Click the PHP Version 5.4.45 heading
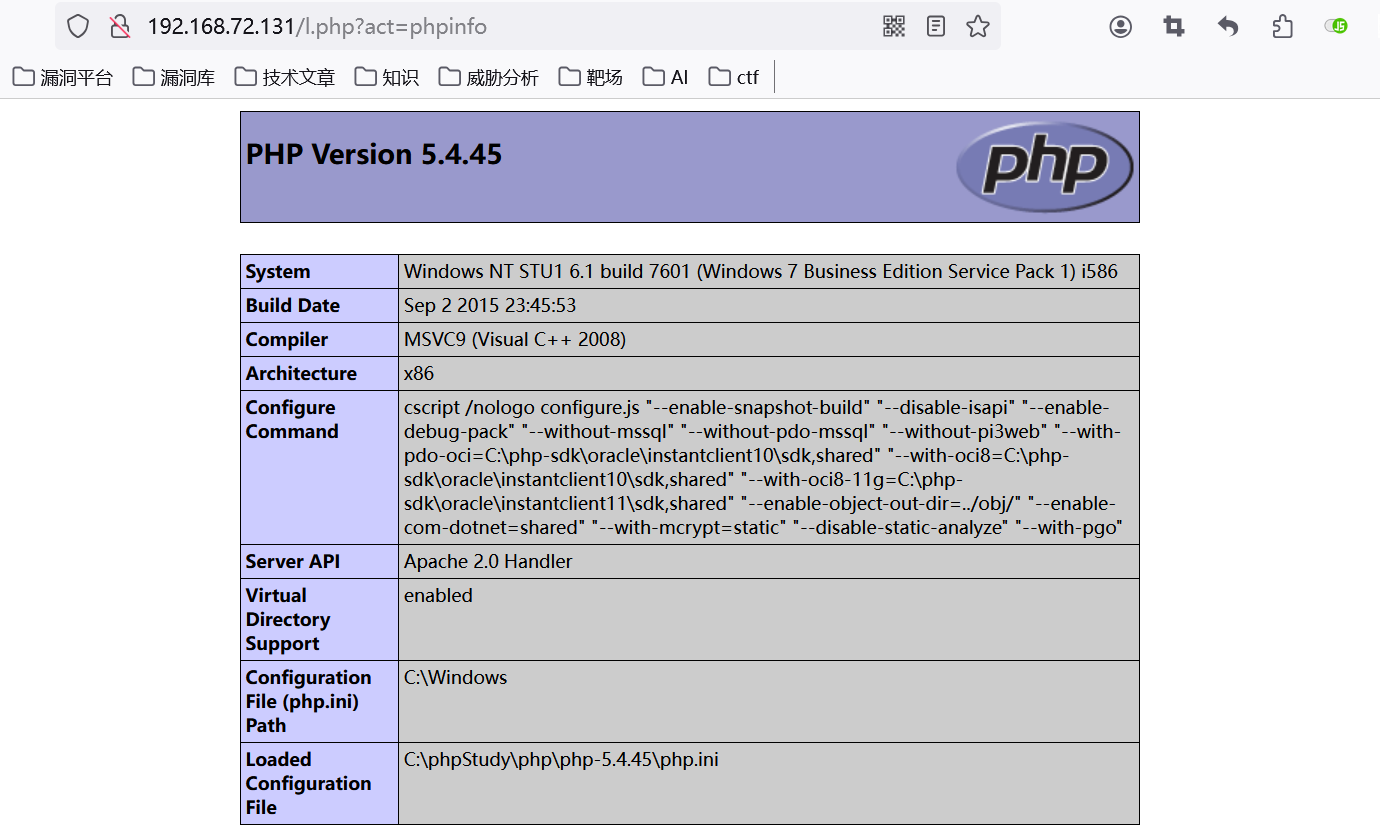Image resolution: width=1380 pixels, height=825 pixels. (374, 154)
